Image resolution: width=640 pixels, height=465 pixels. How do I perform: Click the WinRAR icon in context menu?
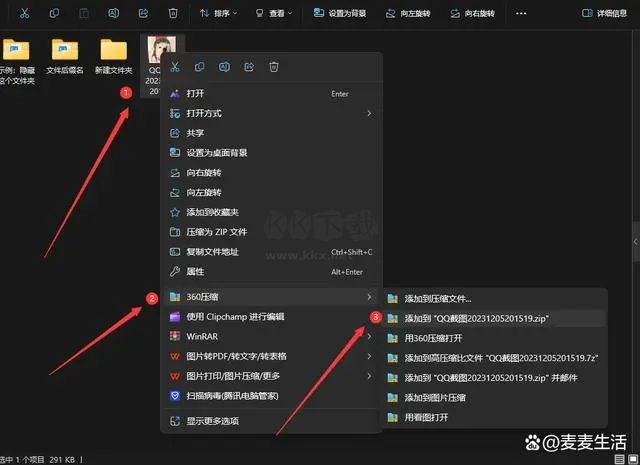pyautogui.click(x=175, y=336)
